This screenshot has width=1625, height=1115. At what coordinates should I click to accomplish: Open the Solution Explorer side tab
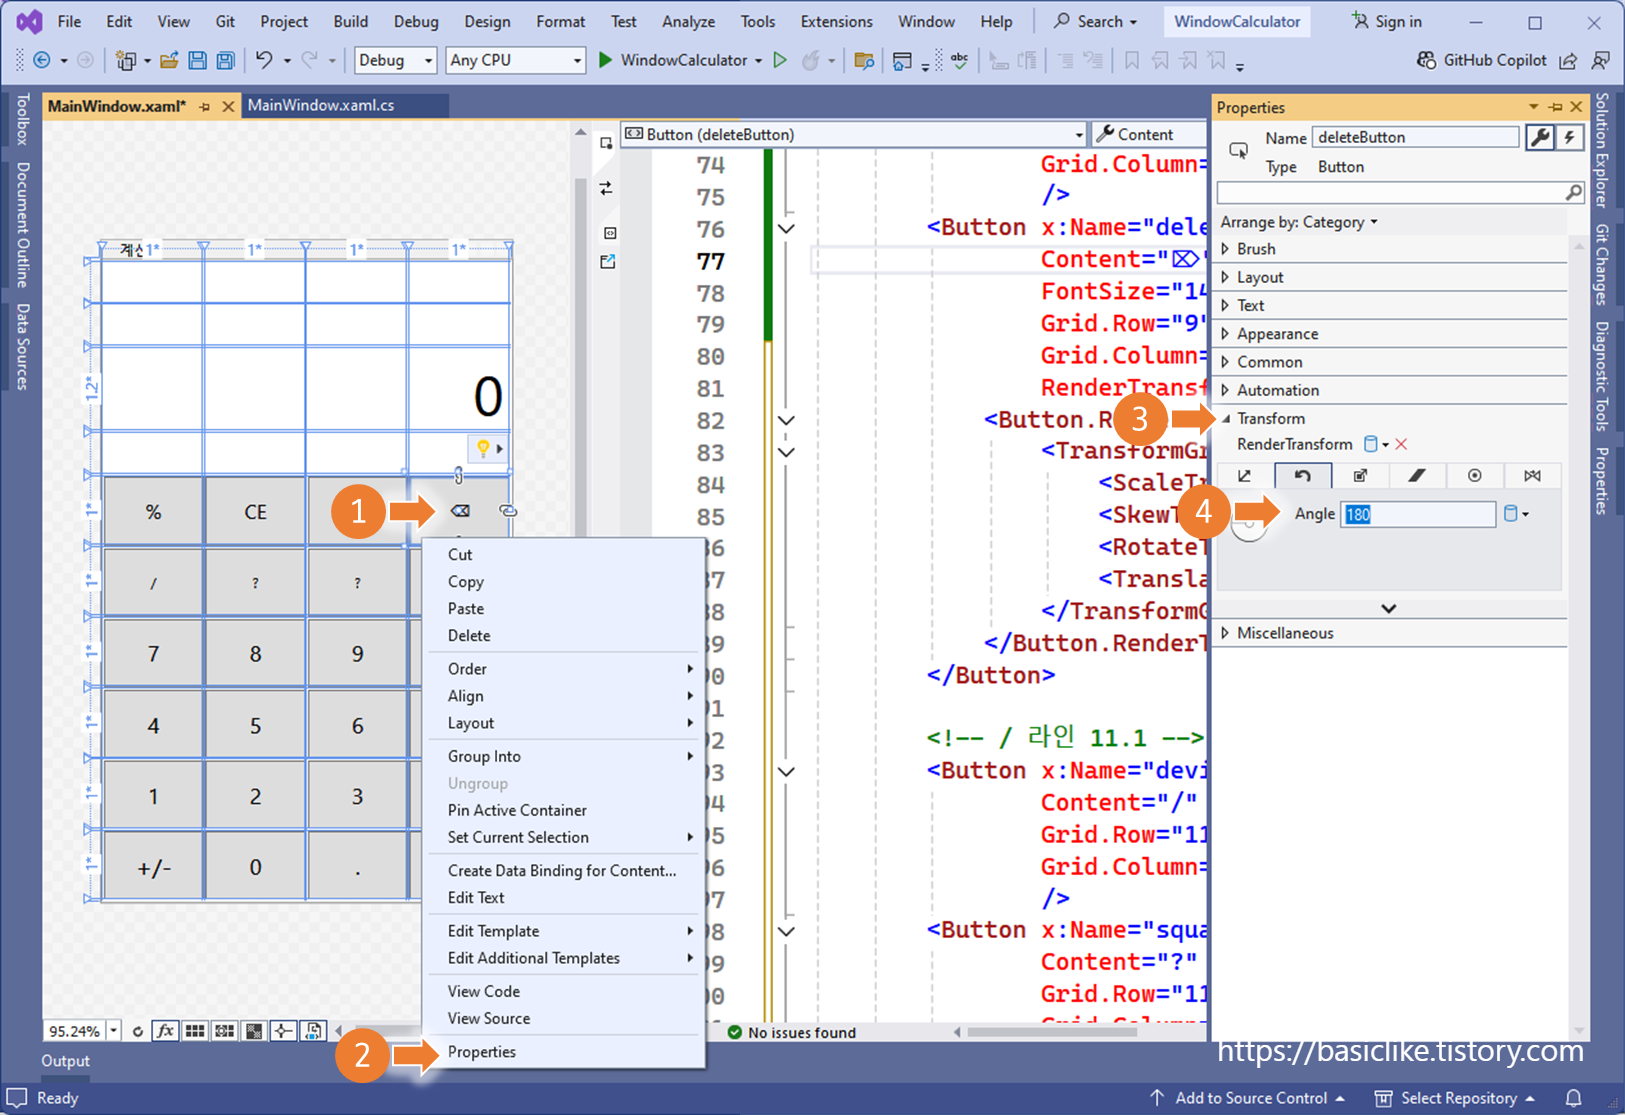(1602, 150)
